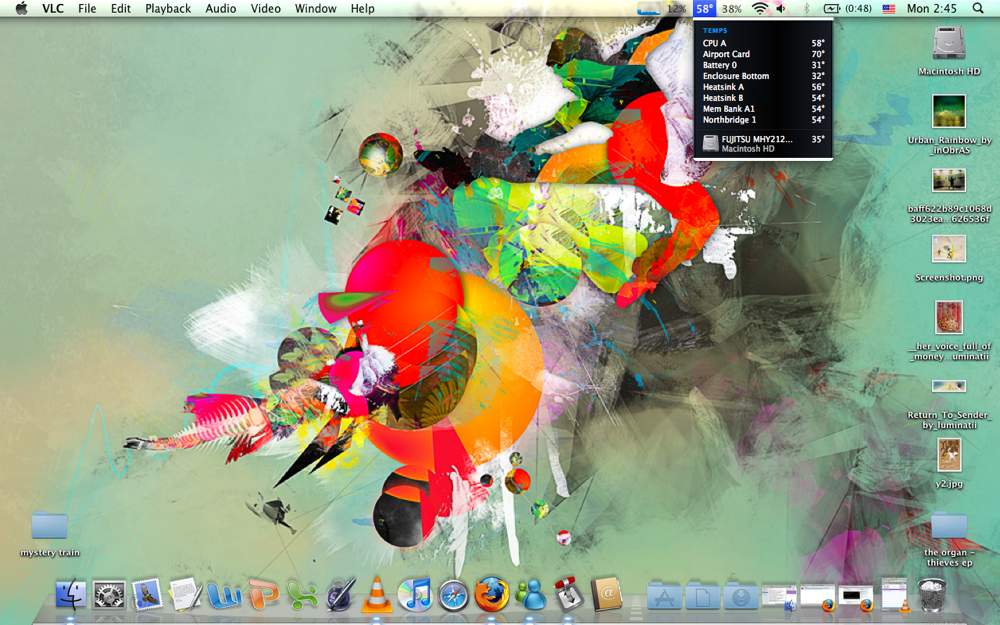Click the 38% menu bar readout
This screenshot has width=1000, height=625.
pos(732,8)
